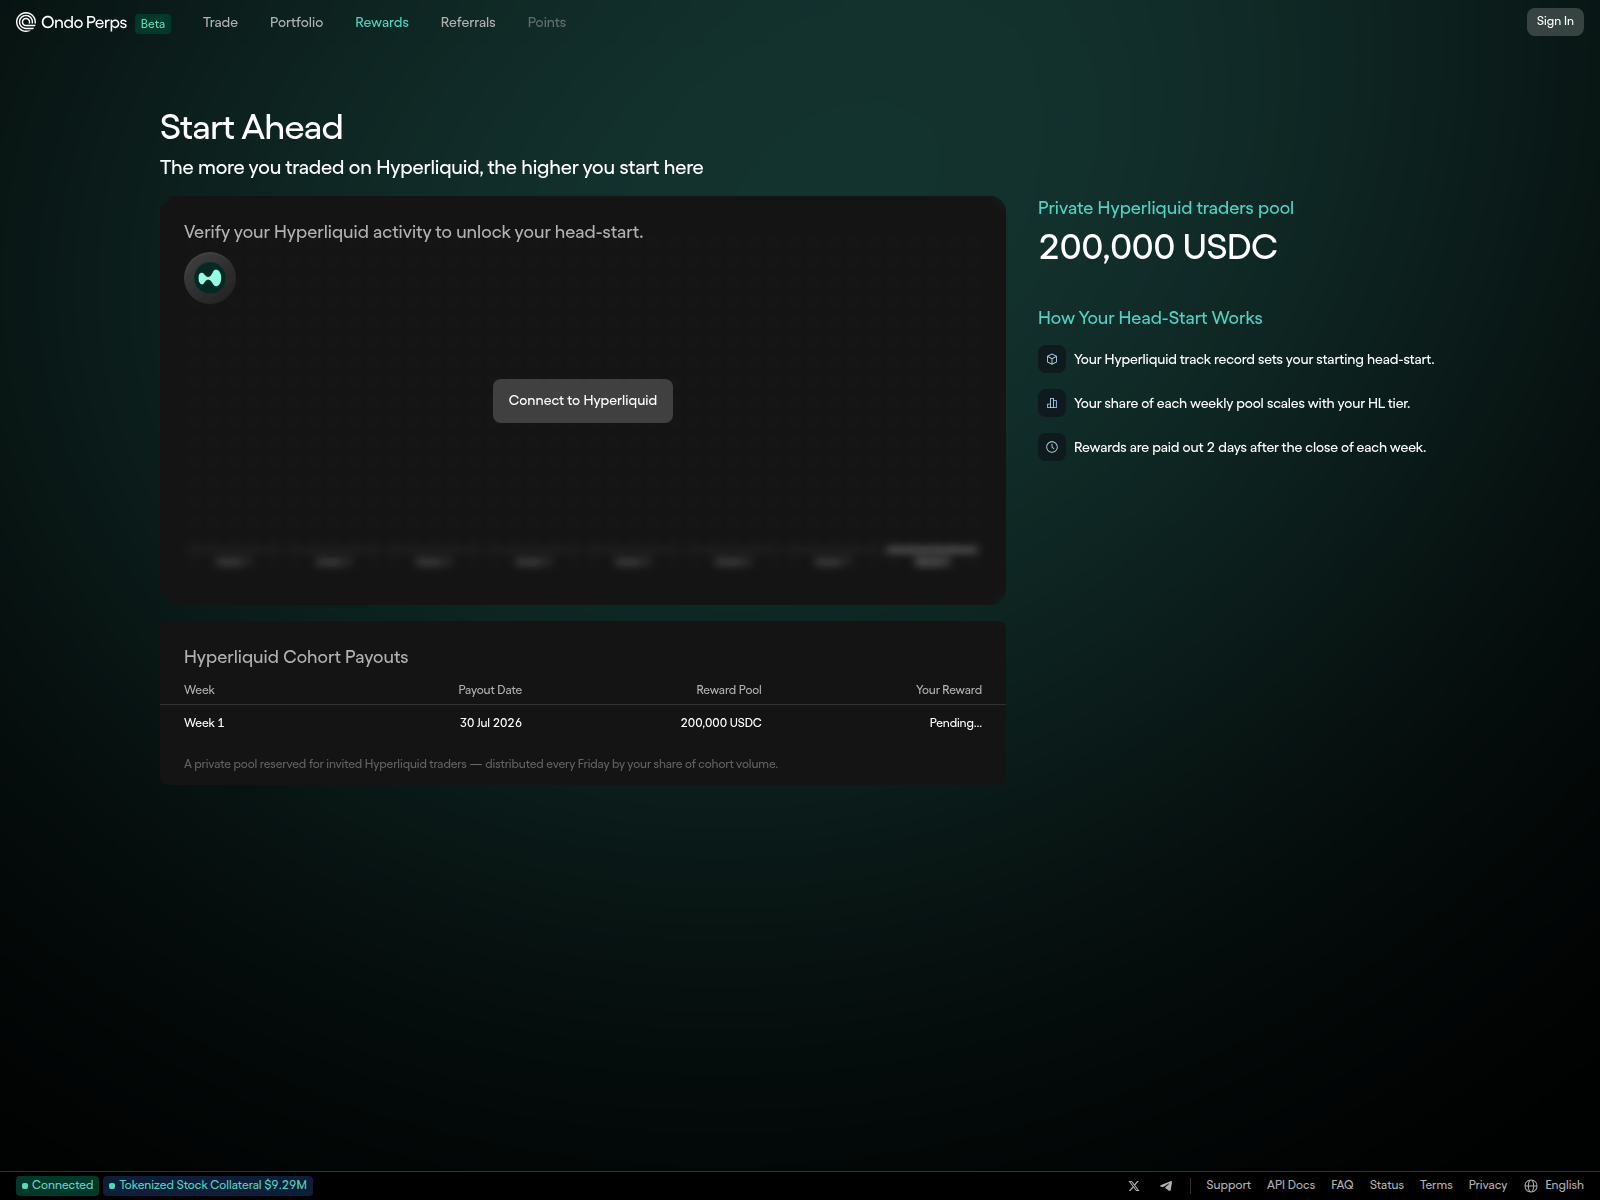Click How Your Head-Start Works heading

click(1150, 318)
